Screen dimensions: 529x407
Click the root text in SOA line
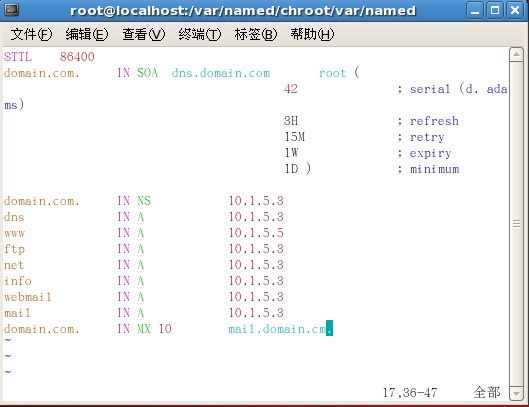(x=333, y=73)
